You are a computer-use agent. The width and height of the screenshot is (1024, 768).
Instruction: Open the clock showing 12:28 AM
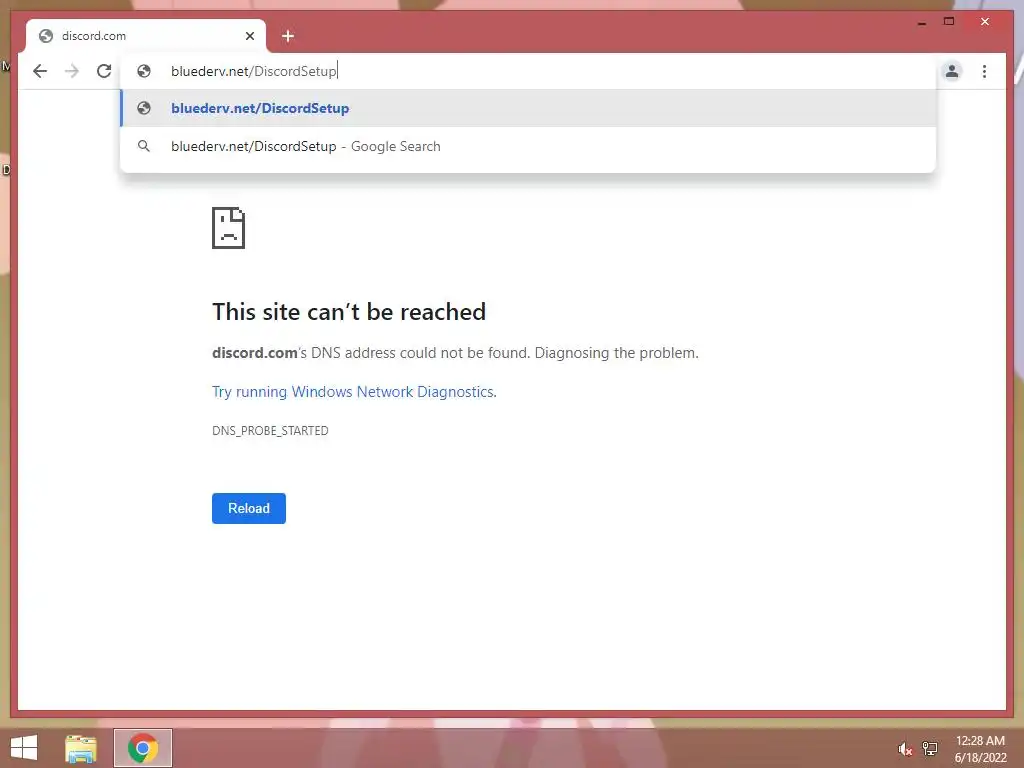(x=980, y=749)
